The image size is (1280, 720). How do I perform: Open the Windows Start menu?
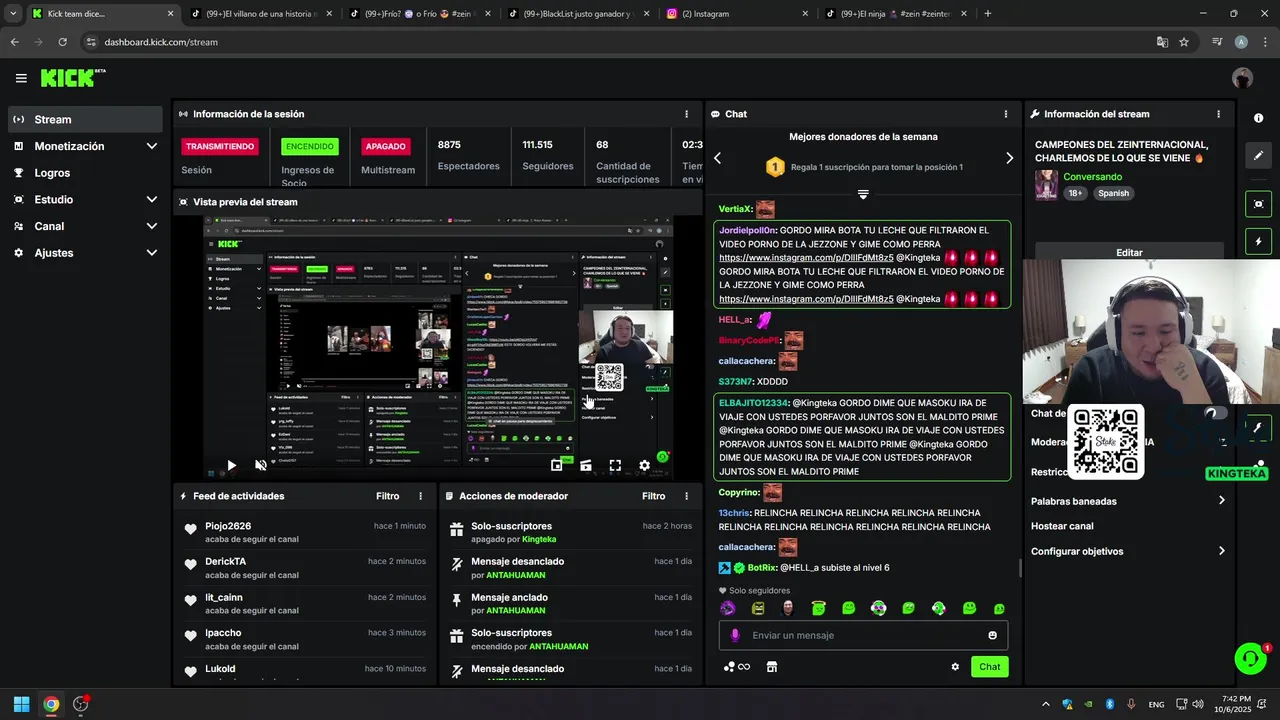(x=21, y=704)
